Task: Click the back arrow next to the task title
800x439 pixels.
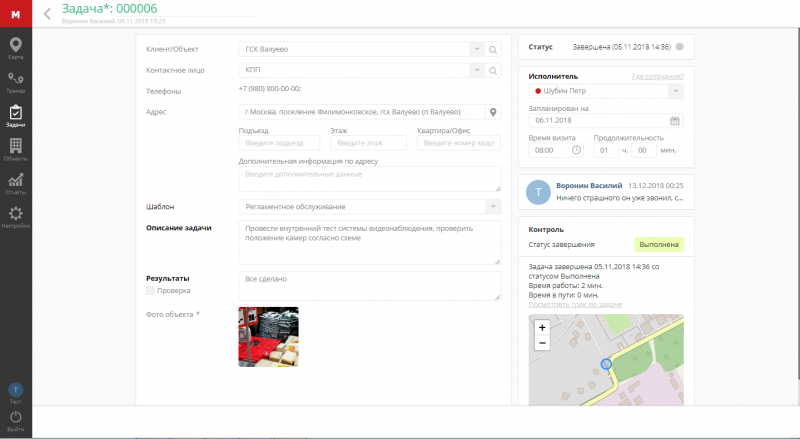Action: [x=47, y=14]
